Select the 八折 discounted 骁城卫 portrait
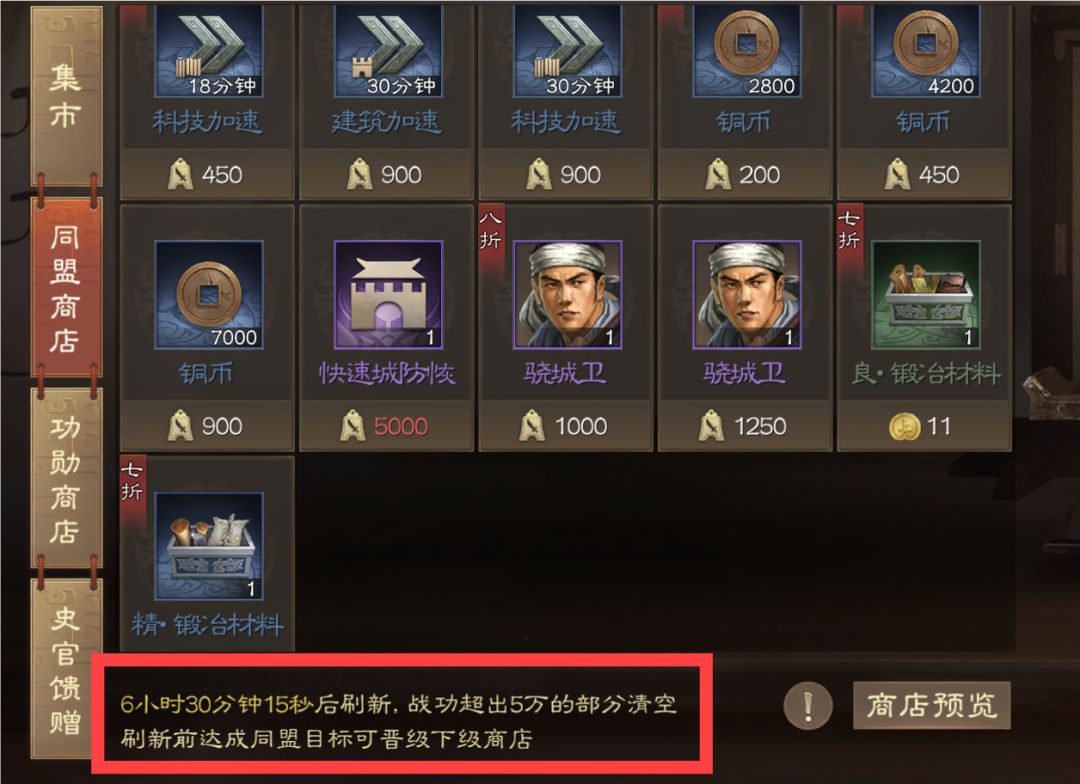The image size is (1080, 784). (568, 295)
